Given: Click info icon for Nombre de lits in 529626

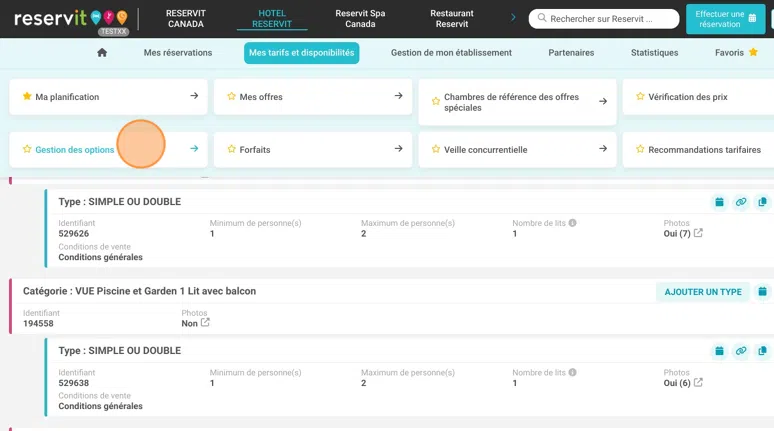Looking at the screenshot, I should coord(573,223).
